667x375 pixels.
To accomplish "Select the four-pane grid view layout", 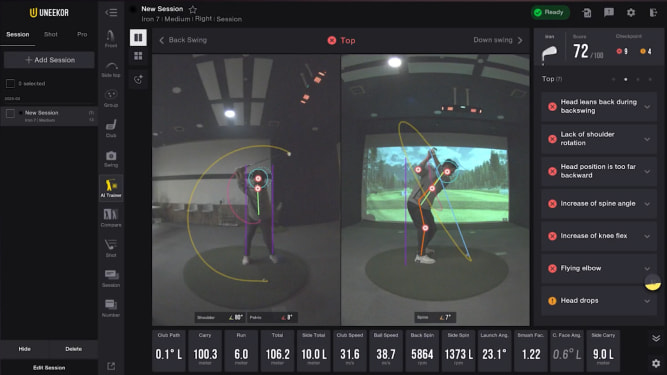I will click(x=138, y=56).
